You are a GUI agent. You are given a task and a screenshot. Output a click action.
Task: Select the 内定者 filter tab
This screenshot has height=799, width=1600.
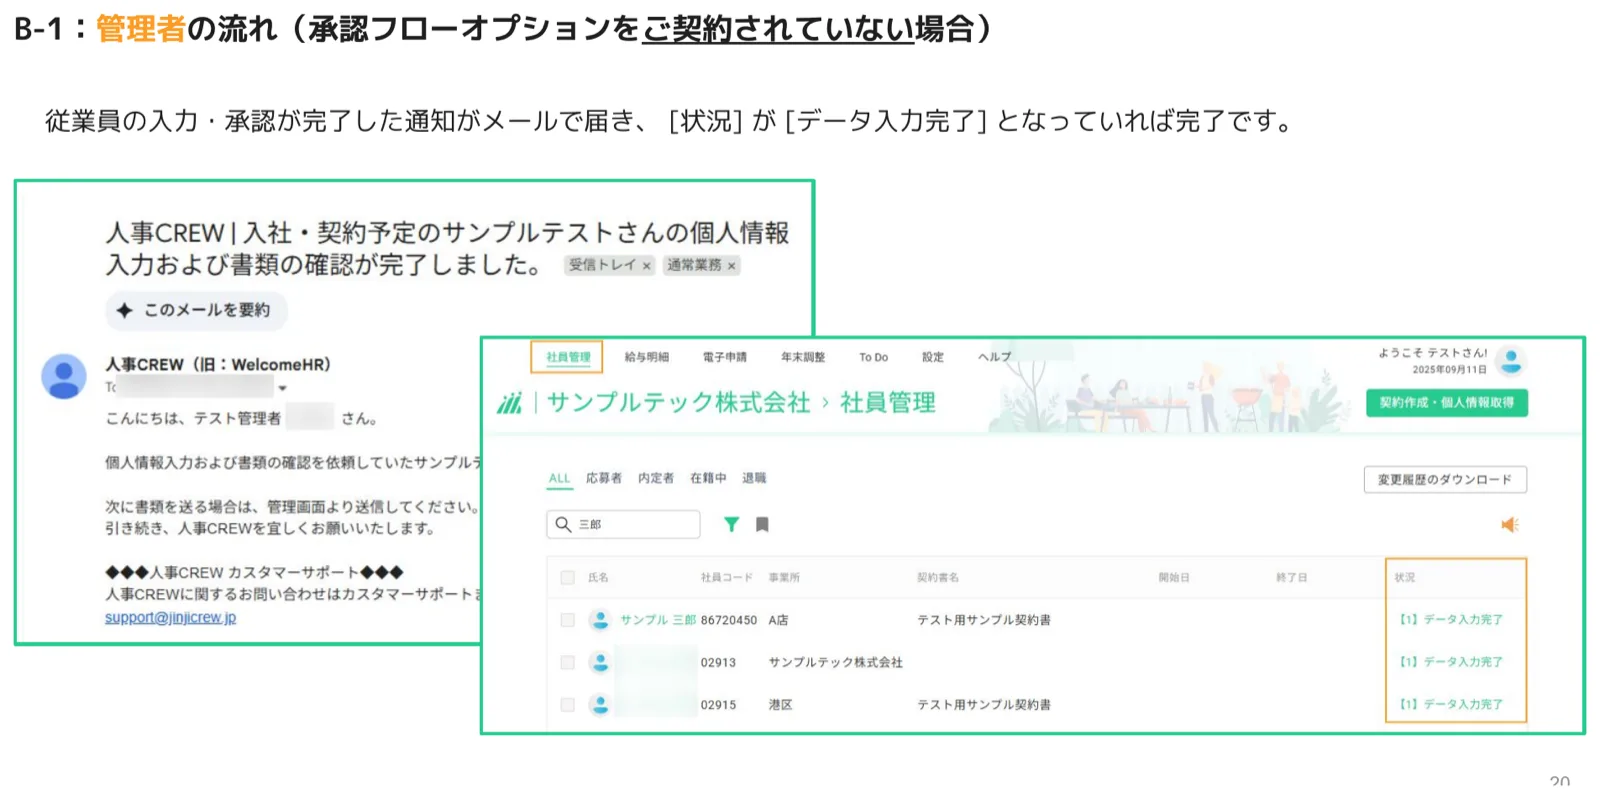(655, 478)
